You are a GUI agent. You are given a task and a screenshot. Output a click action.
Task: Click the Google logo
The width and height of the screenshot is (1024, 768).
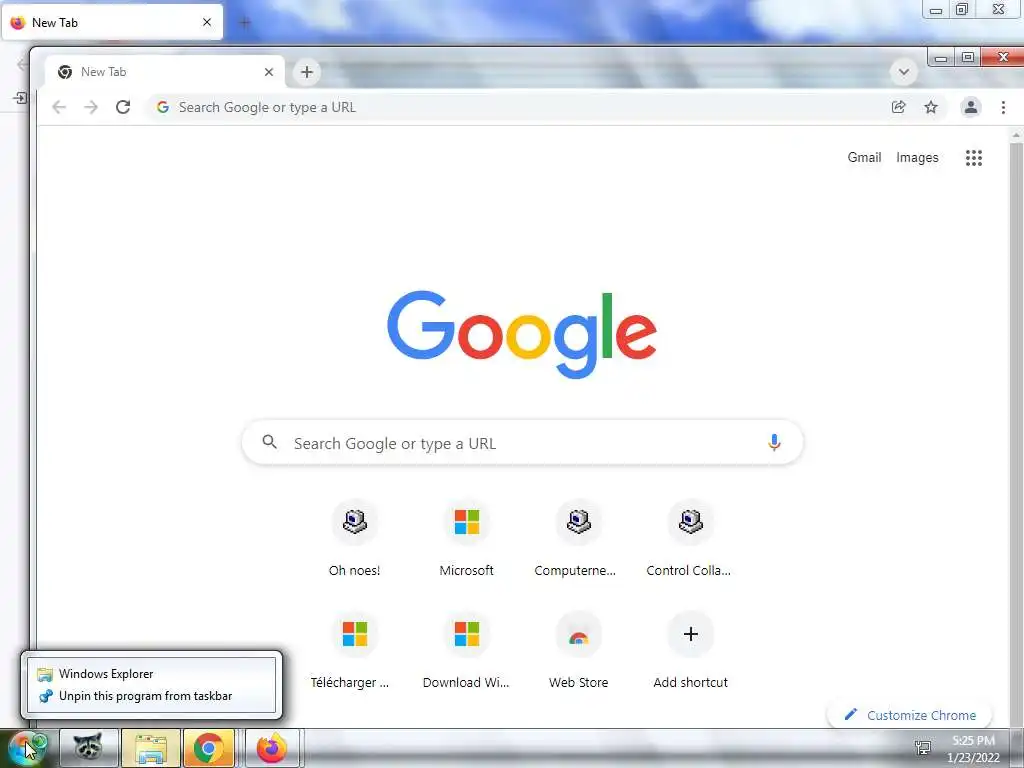(522, 334)
